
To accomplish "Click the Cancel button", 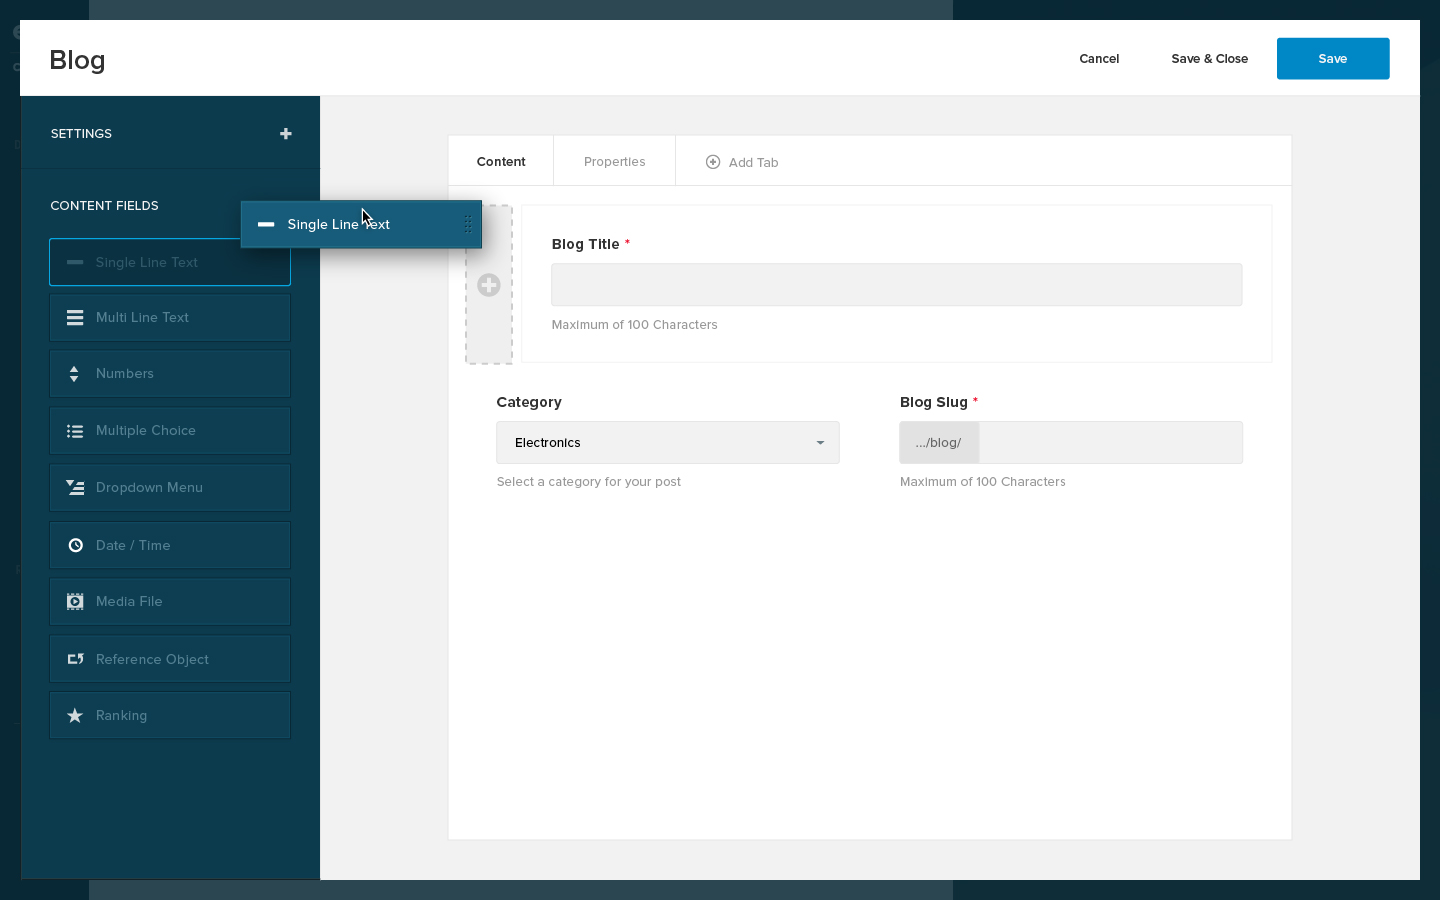I will [1099, 59].
